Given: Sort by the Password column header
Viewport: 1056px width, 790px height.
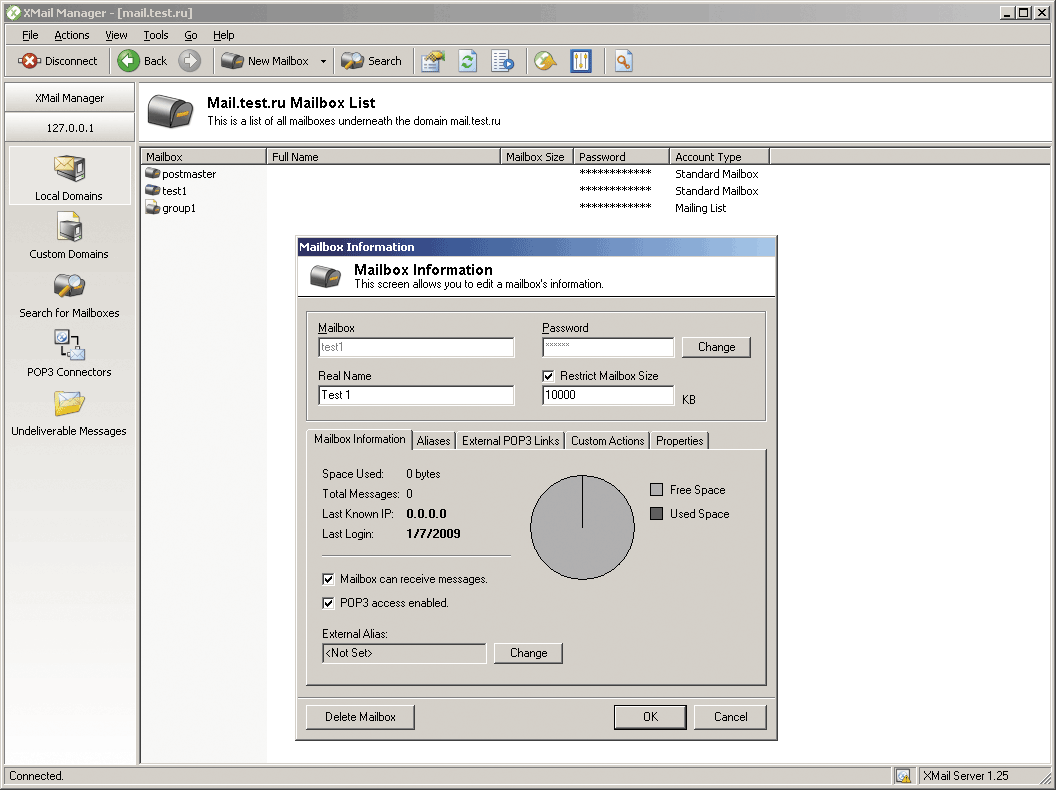Looking at the screenshot, I should pyautogui.click(x=622, y=156).
